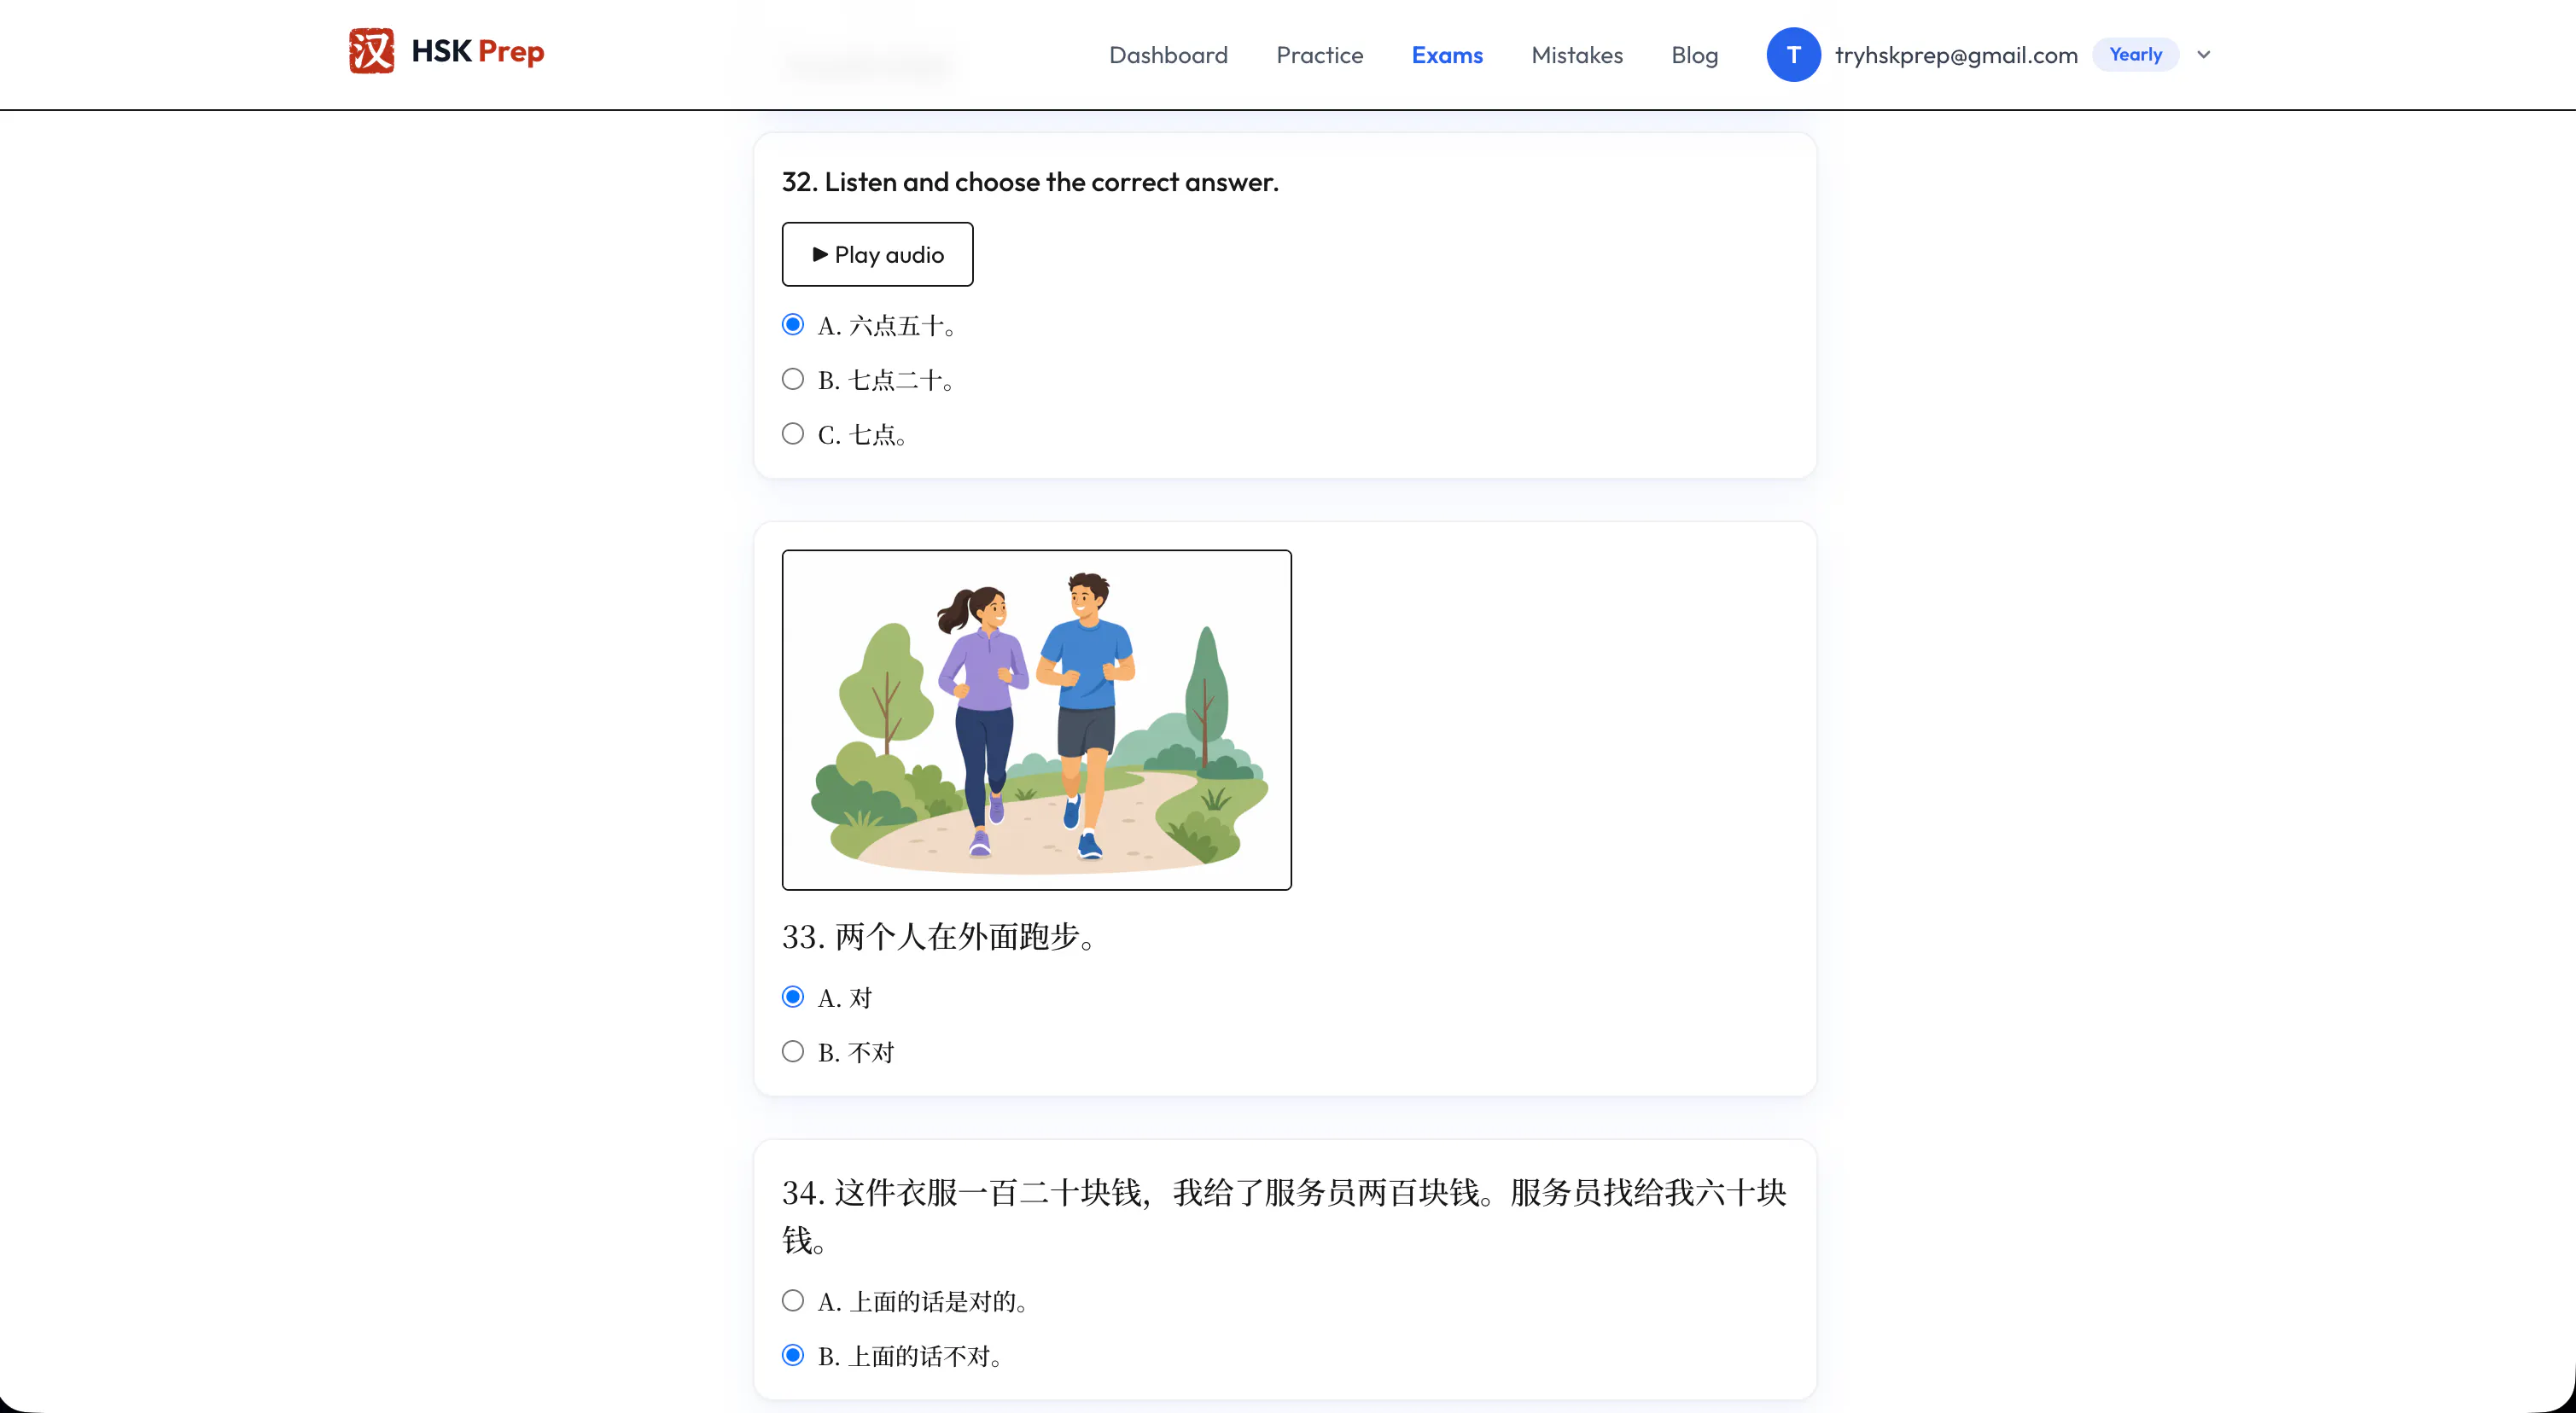The image size is (2576, 1413).
Task: Click the Yearly plan badge
Action: click(x=2135, y=55)
